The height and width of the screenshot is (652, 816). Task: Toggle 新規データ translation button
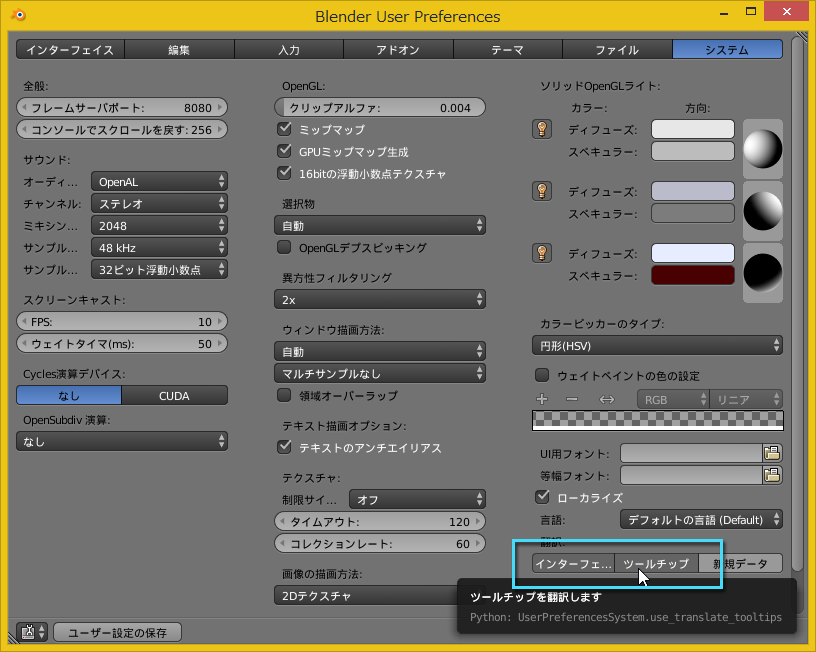click(x=741, y=563)
